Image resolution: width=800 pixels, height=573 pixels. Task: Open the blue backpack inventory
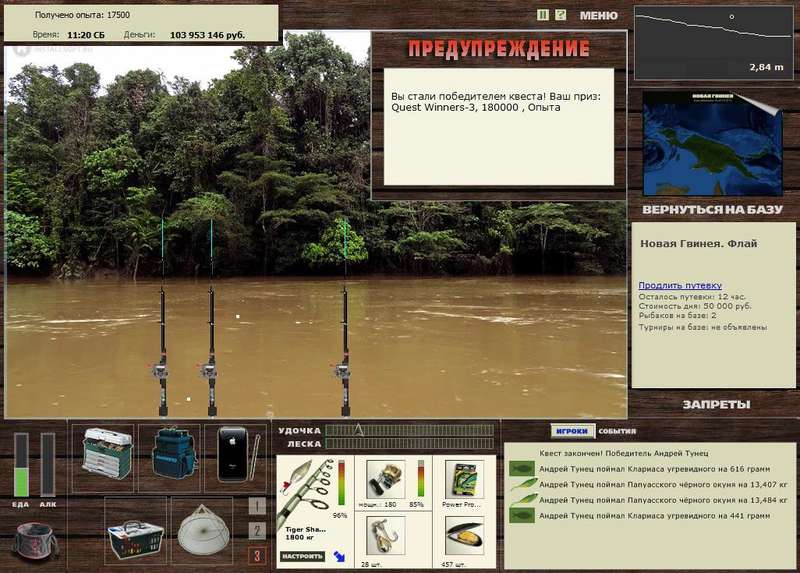point(173,453)
